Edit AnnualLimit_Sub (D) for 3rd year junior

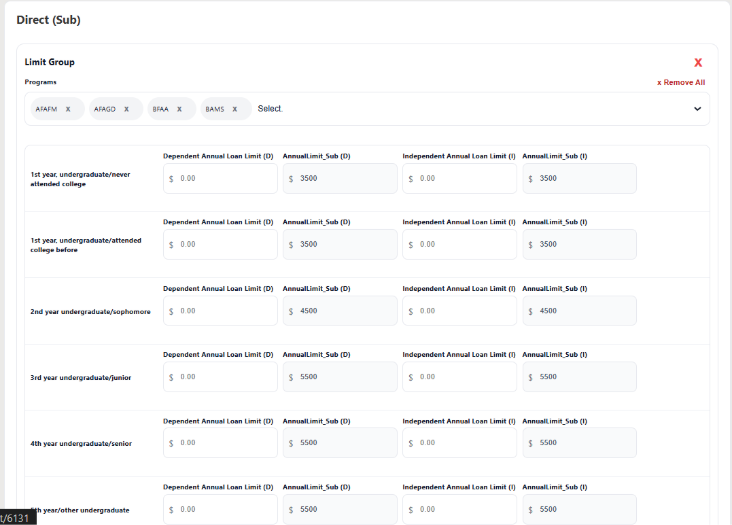pyautogui.click(x=340, y=377)
